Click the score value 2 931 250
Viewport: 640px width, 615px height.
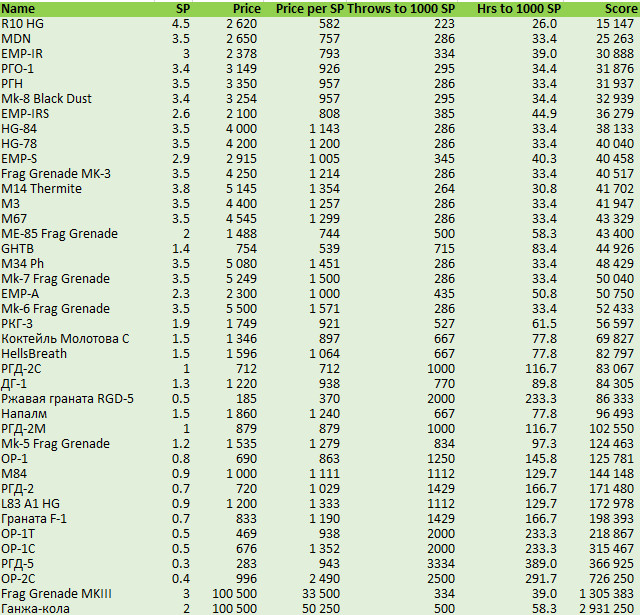[x=607, y=608]
